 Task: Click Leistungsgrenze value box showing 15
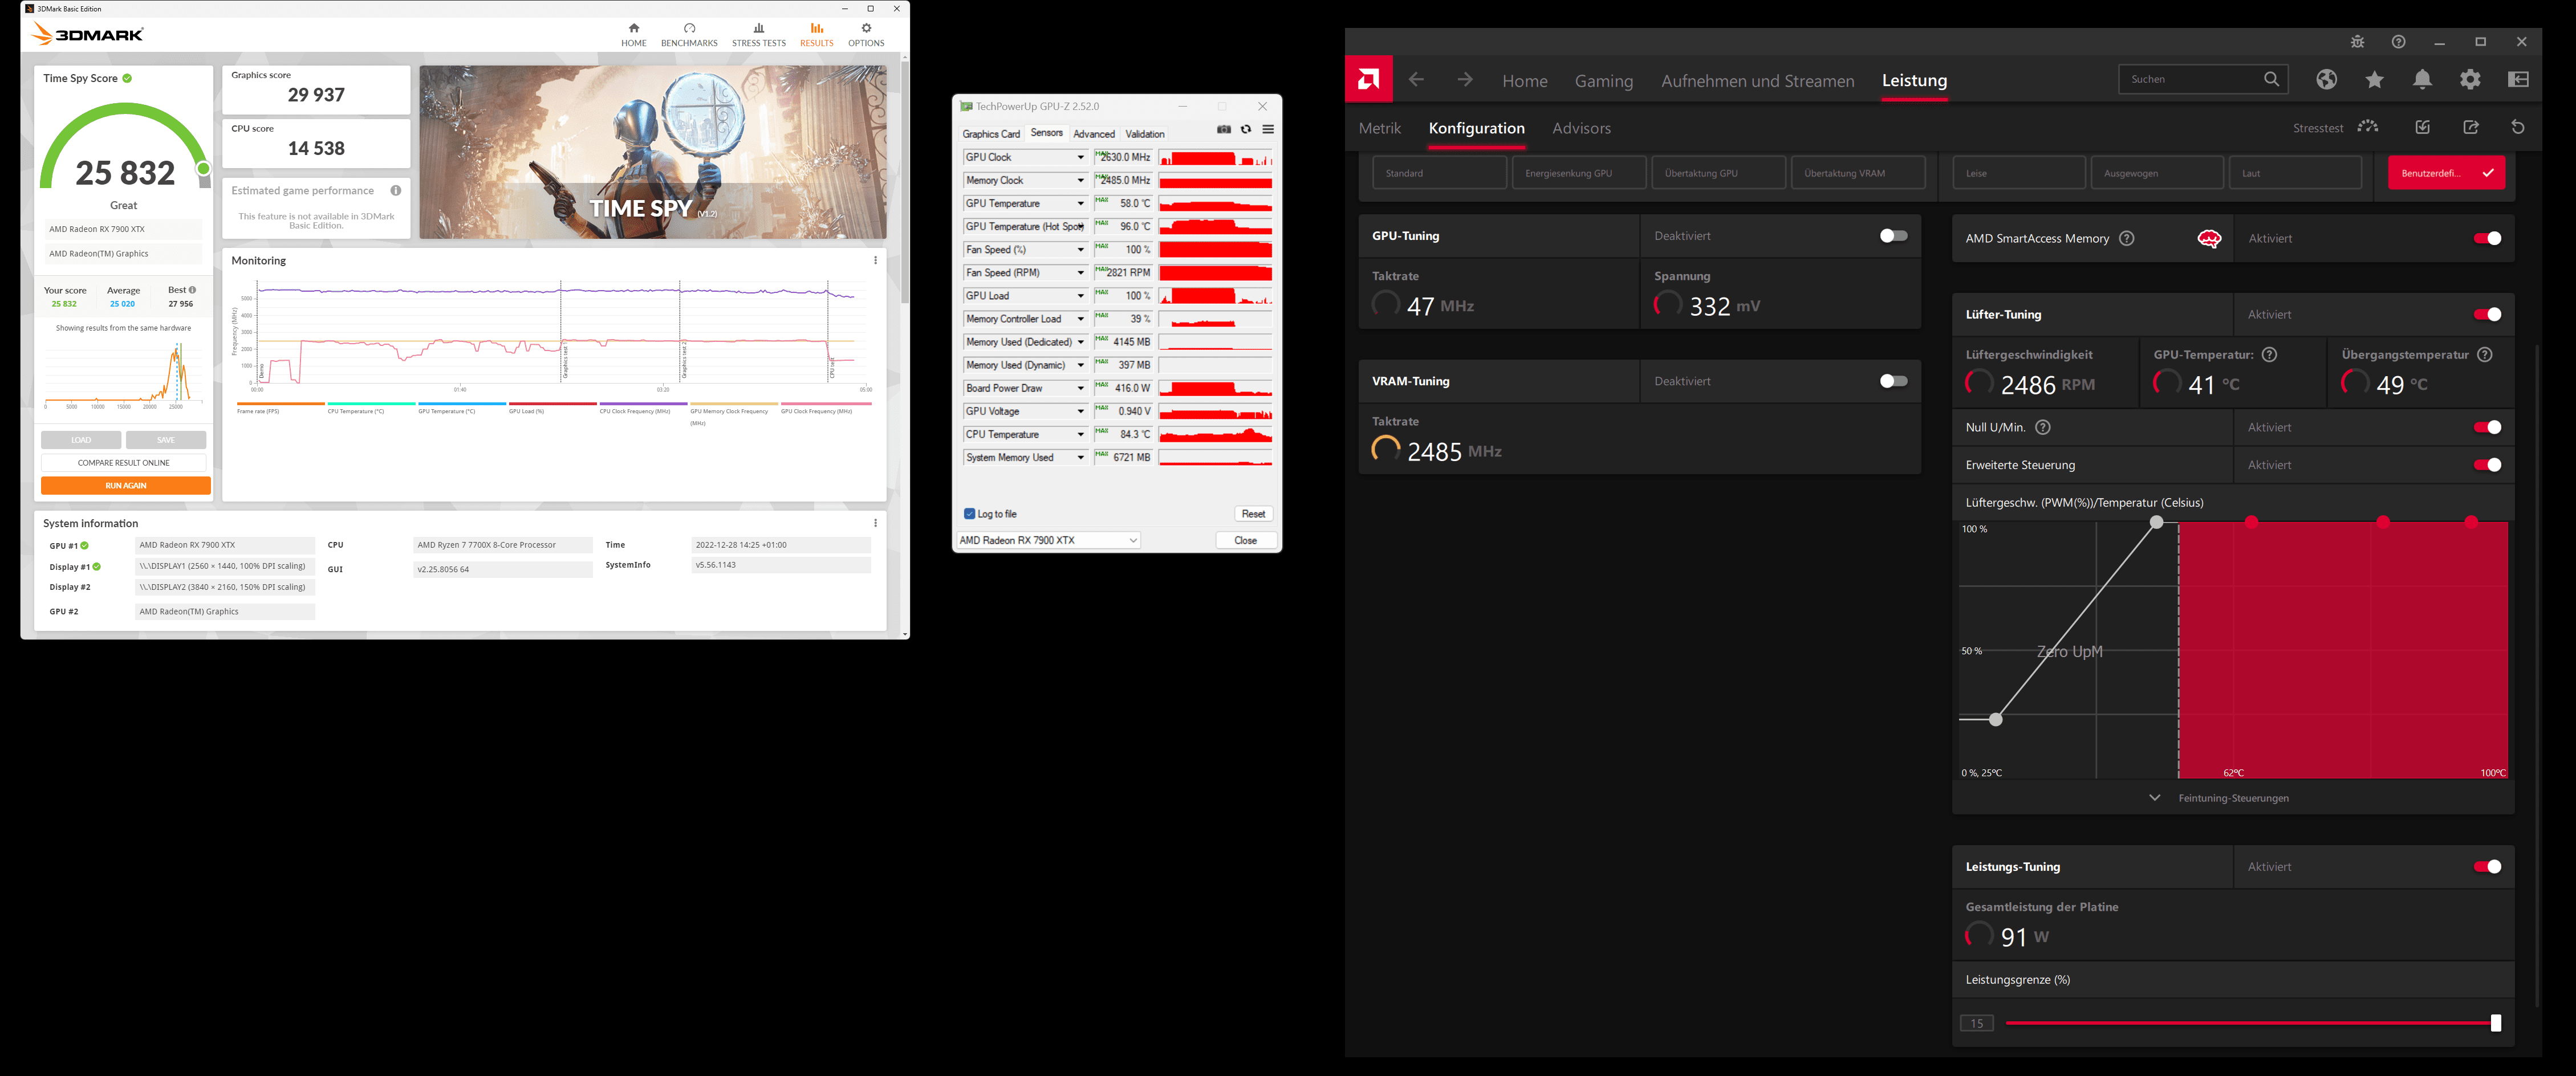click(x=1976, y=1023)
